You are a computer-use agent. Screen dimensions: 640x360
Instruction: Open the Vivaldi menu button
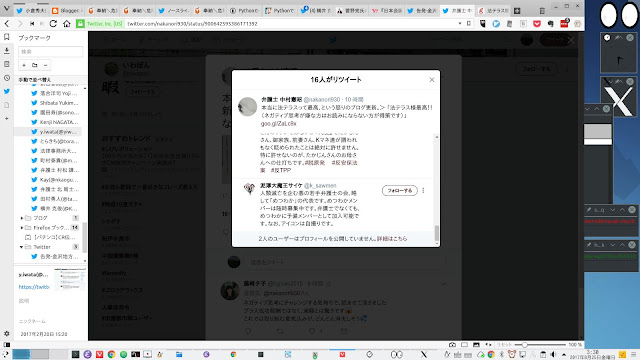(x=6, y=9)
